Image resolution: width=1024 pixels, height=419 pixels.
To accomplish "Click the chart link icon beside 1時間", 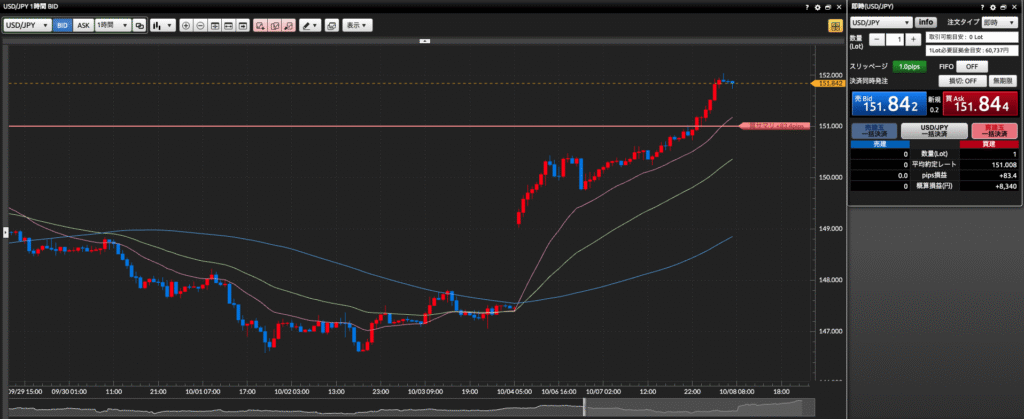I will pos(139,25).
